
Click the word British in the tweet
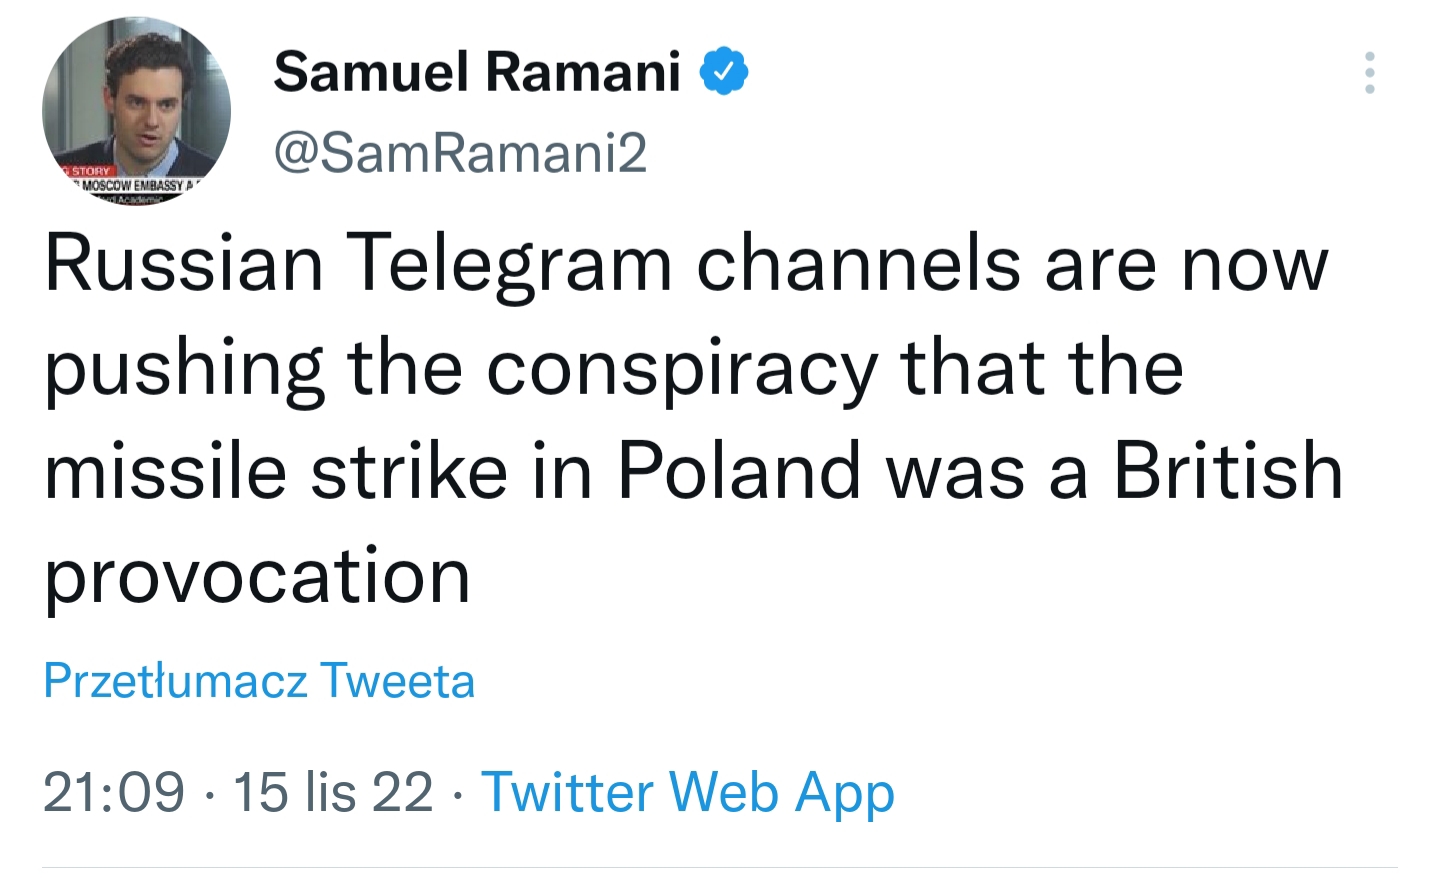tap(1228, 471)
